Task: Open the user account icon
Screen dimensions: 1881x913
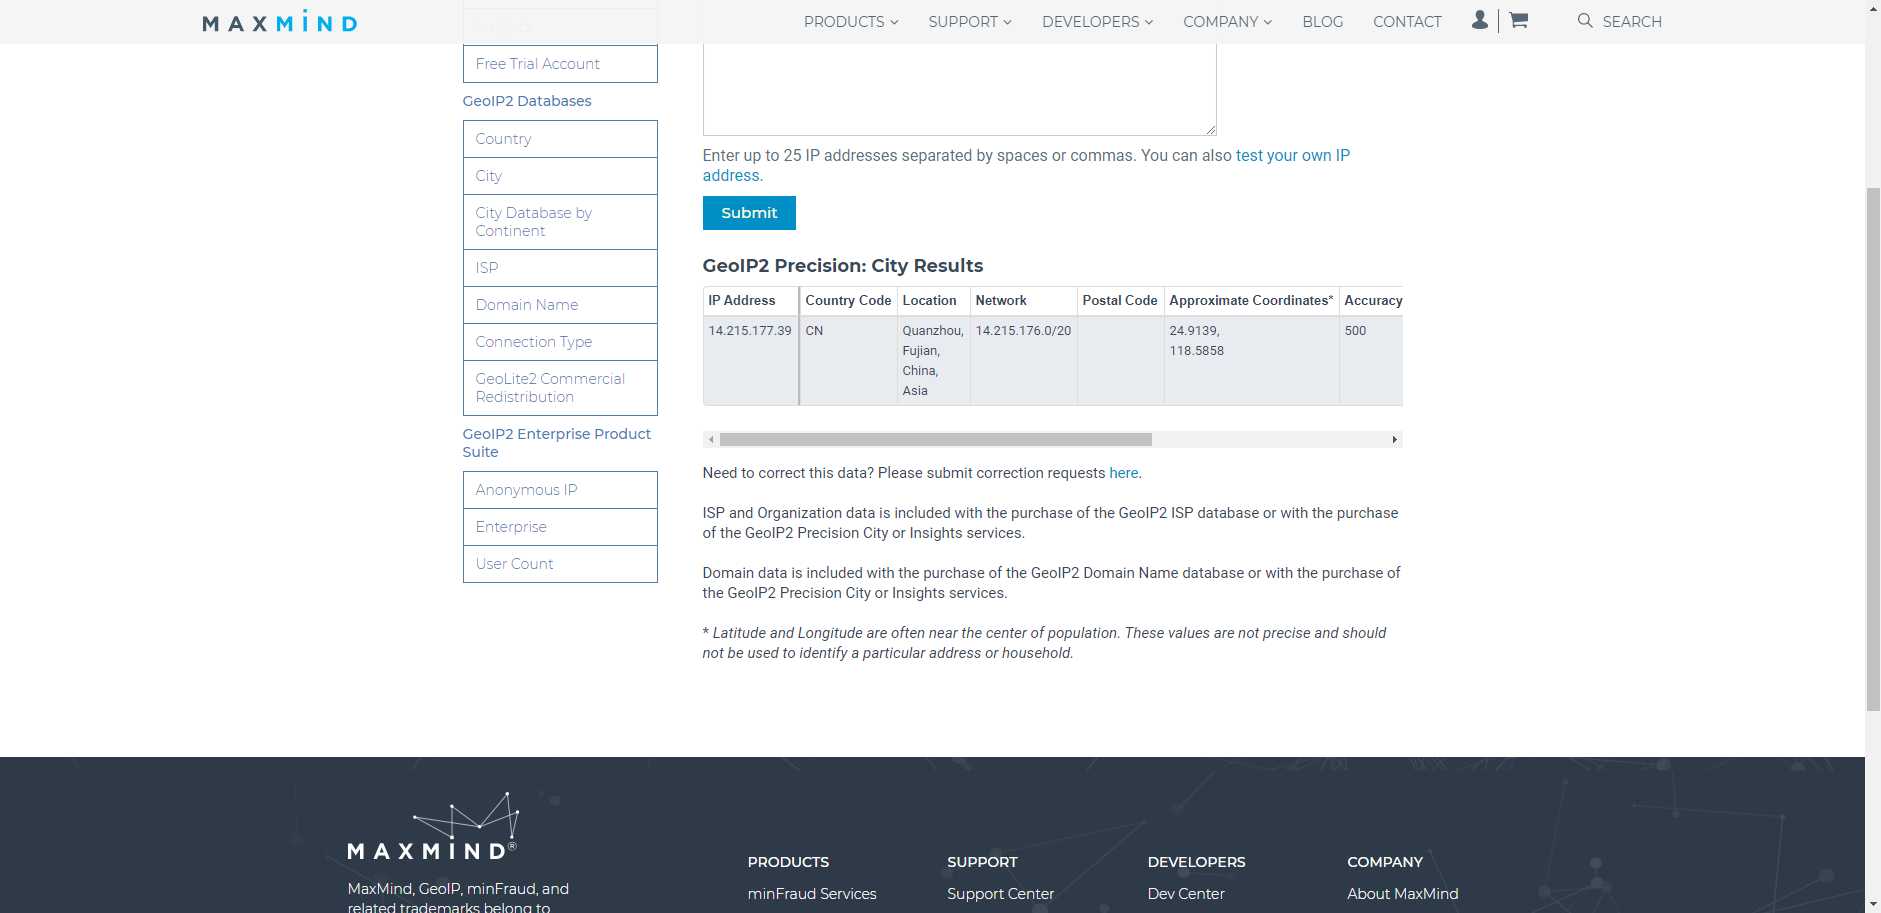Action: click(x=1480, y=20)
